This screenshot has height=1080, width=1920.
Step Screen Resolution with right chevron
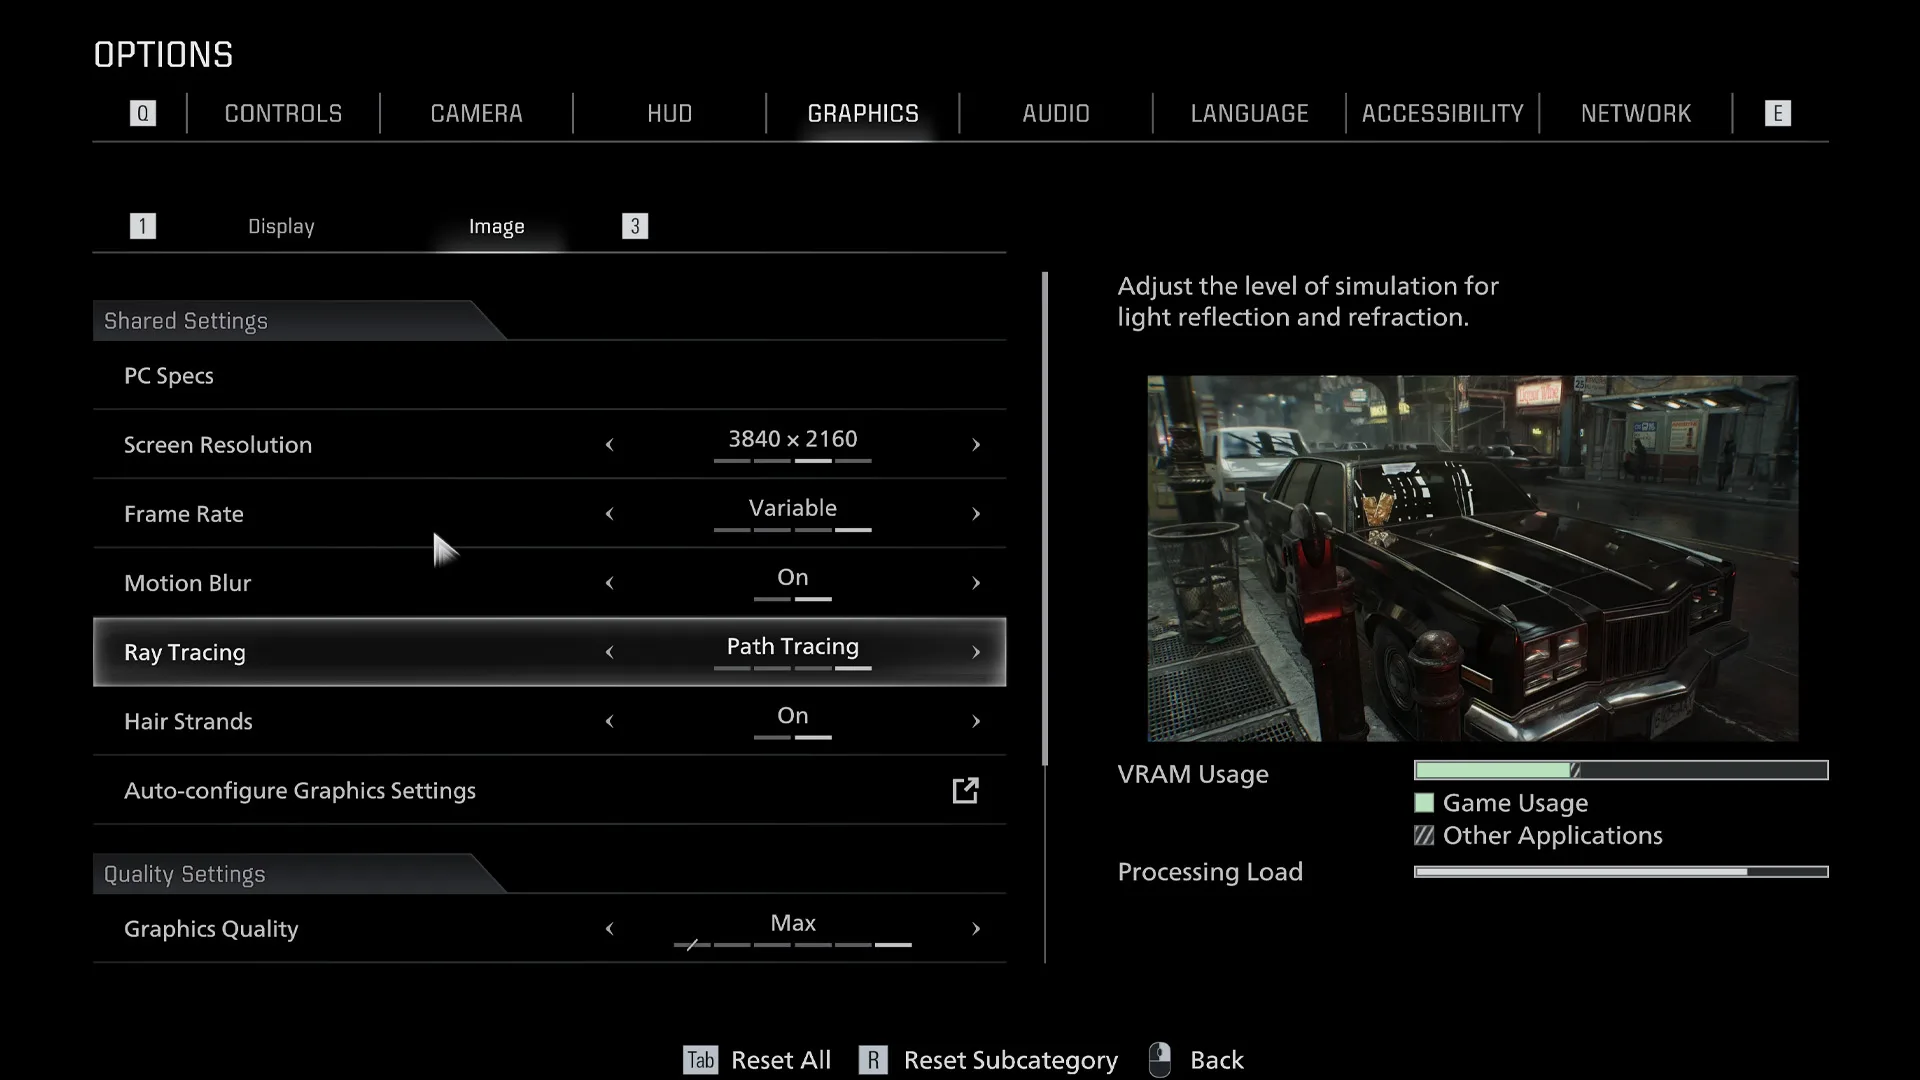[x=976, y=445]
